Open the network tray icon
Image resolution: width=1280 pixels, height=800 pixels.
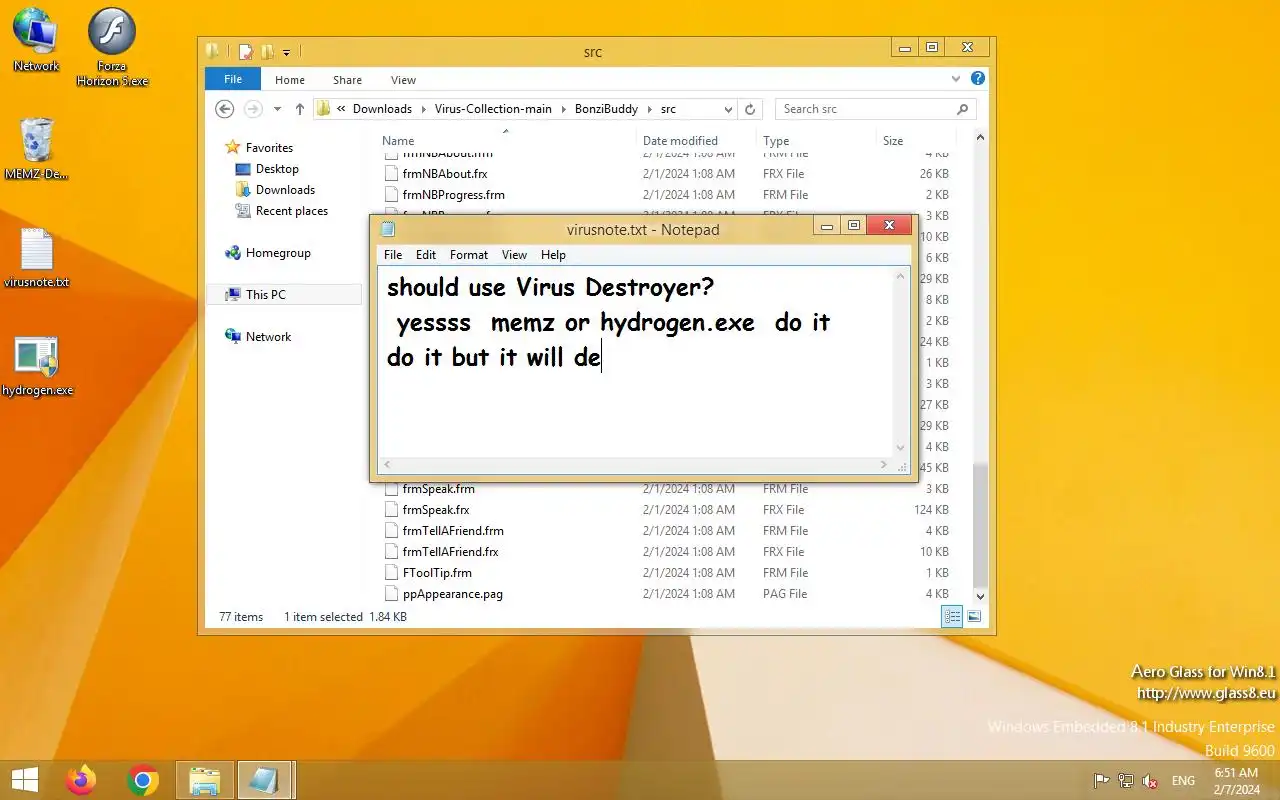(x=1126, y=781)
